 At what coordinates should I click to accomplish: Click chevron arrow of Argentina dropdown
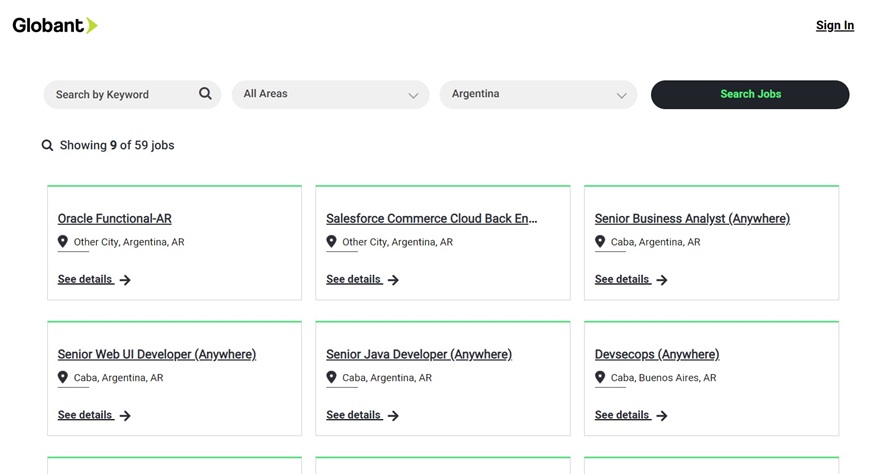point(621,95)
